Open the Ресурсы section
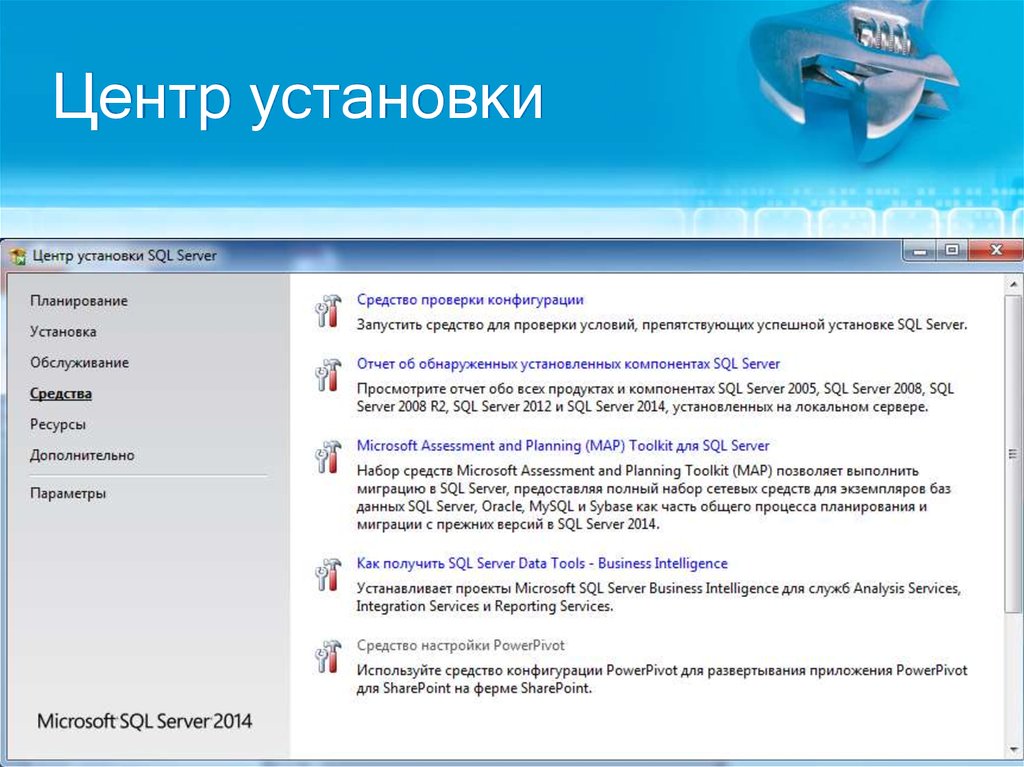 [58, 425]
